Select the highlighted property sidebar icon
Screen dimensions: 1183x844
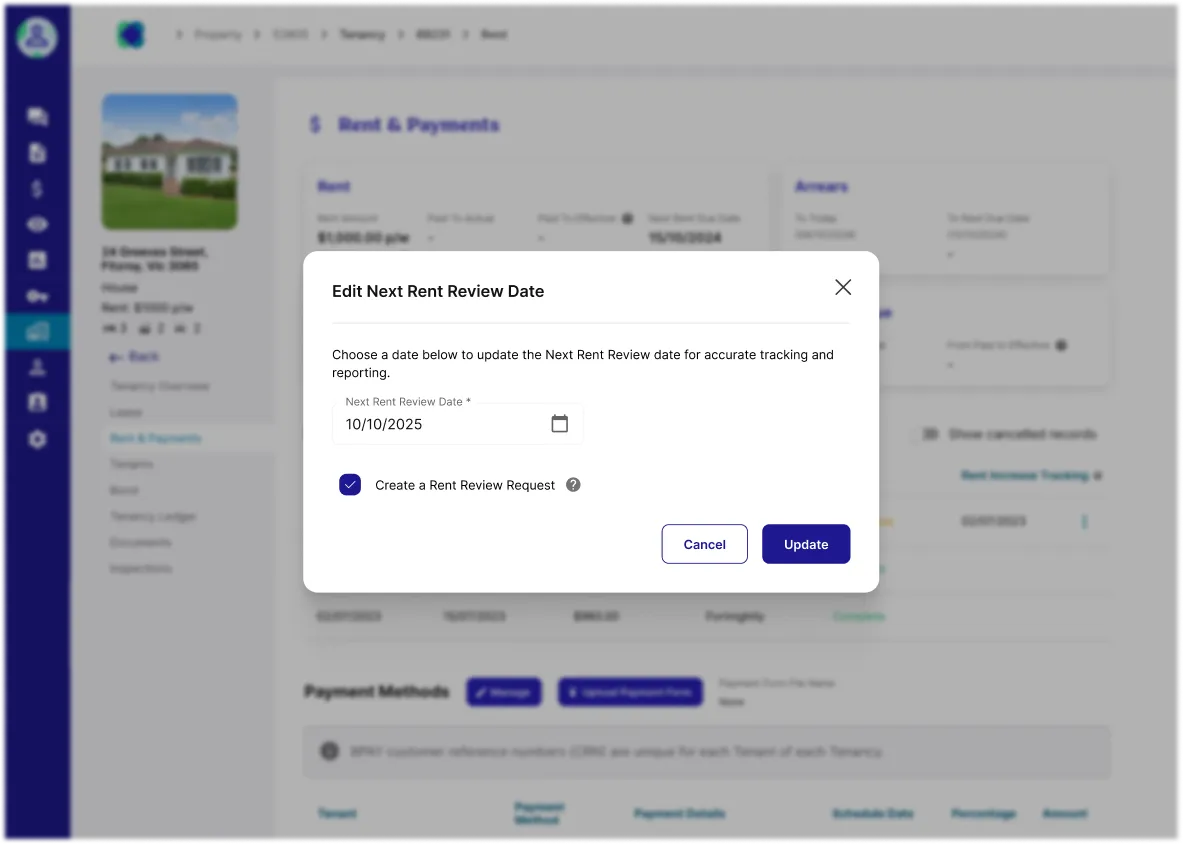pos(37,332)
